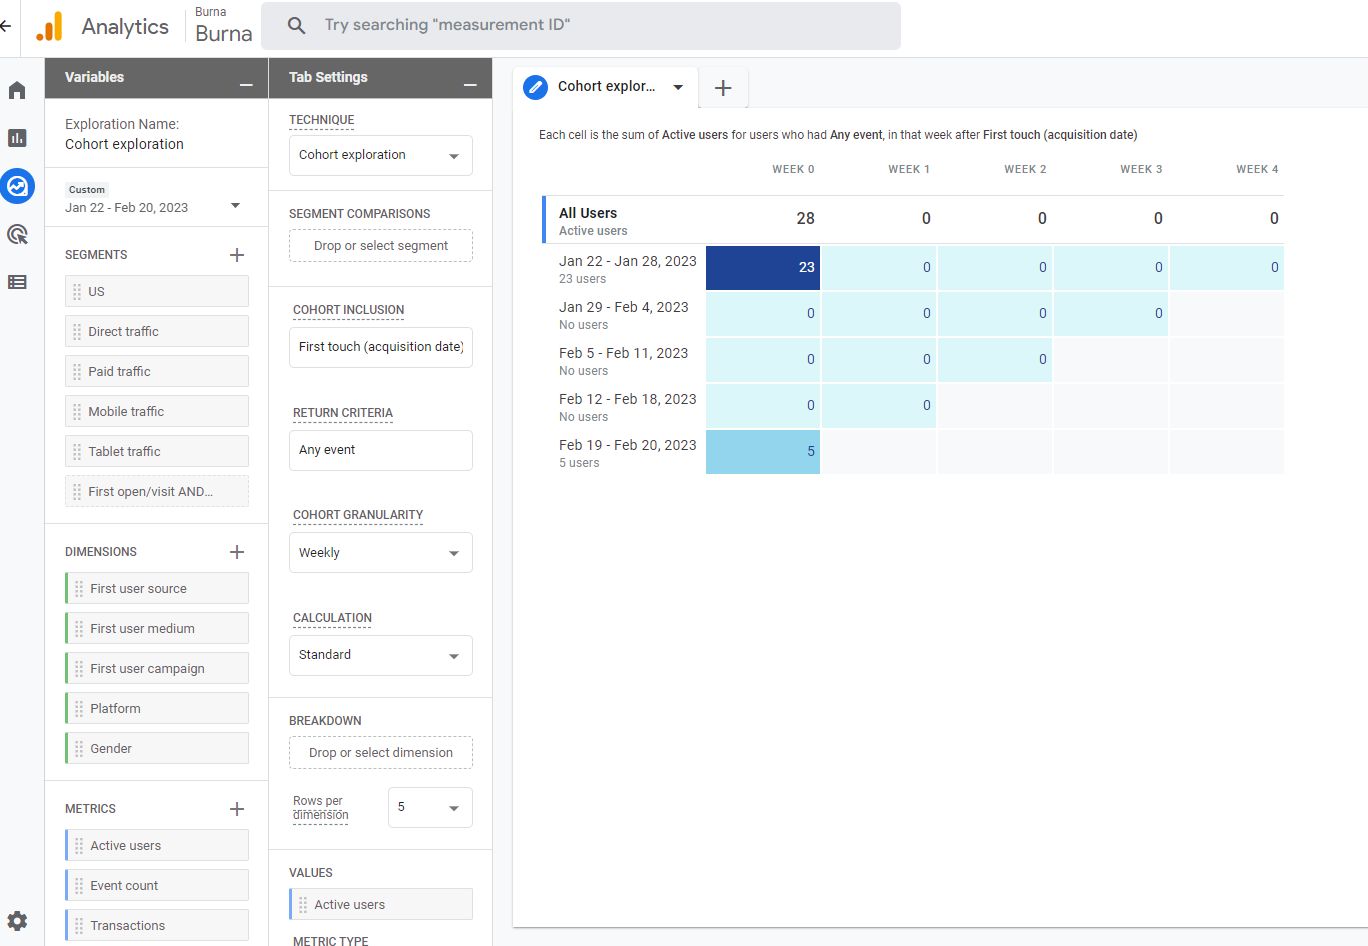Open the Reports icon in sidebar
The image size is (1368, 946).
17,138
